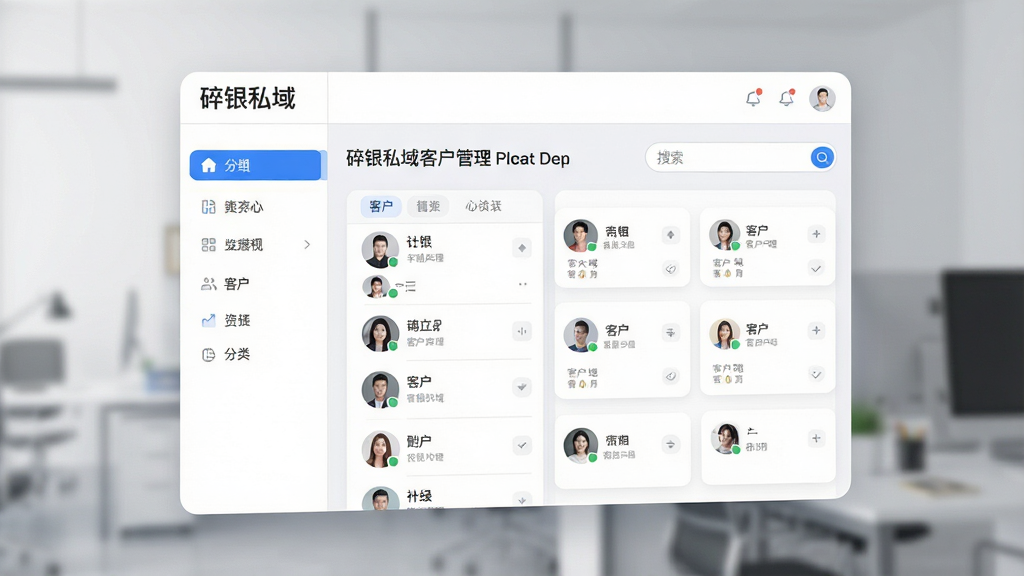The image size is (1024, 576).
Task: Open the sidebar item with the book-layout icon
Action: pos(232,207)
